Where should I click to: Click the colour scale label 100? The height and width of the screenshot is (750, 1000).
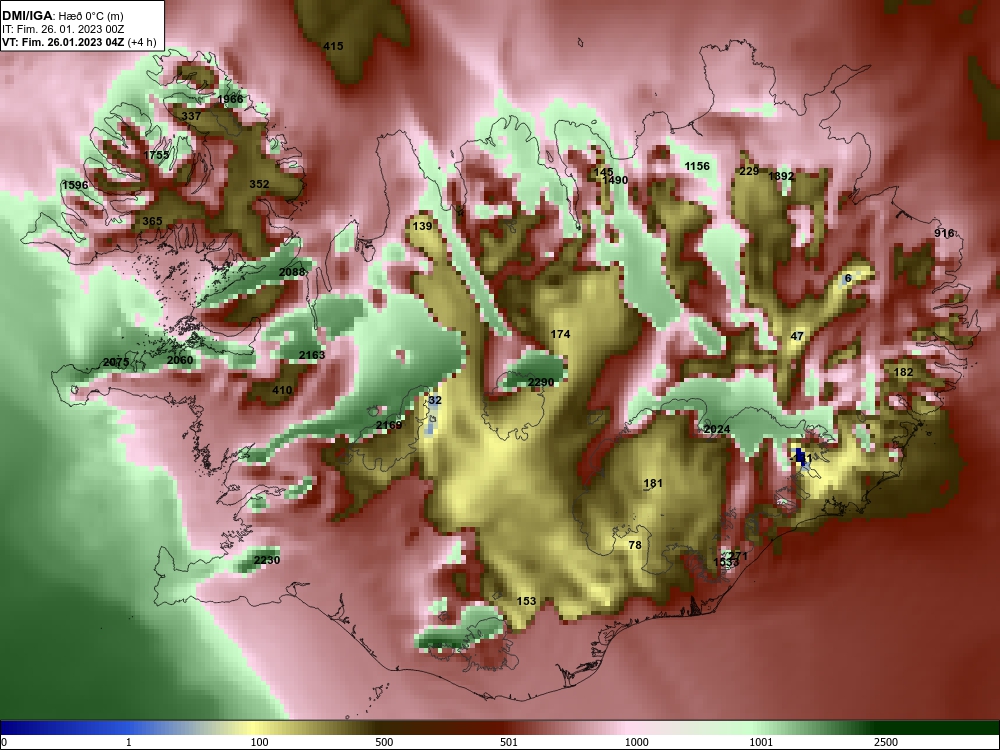click(259, 742)
